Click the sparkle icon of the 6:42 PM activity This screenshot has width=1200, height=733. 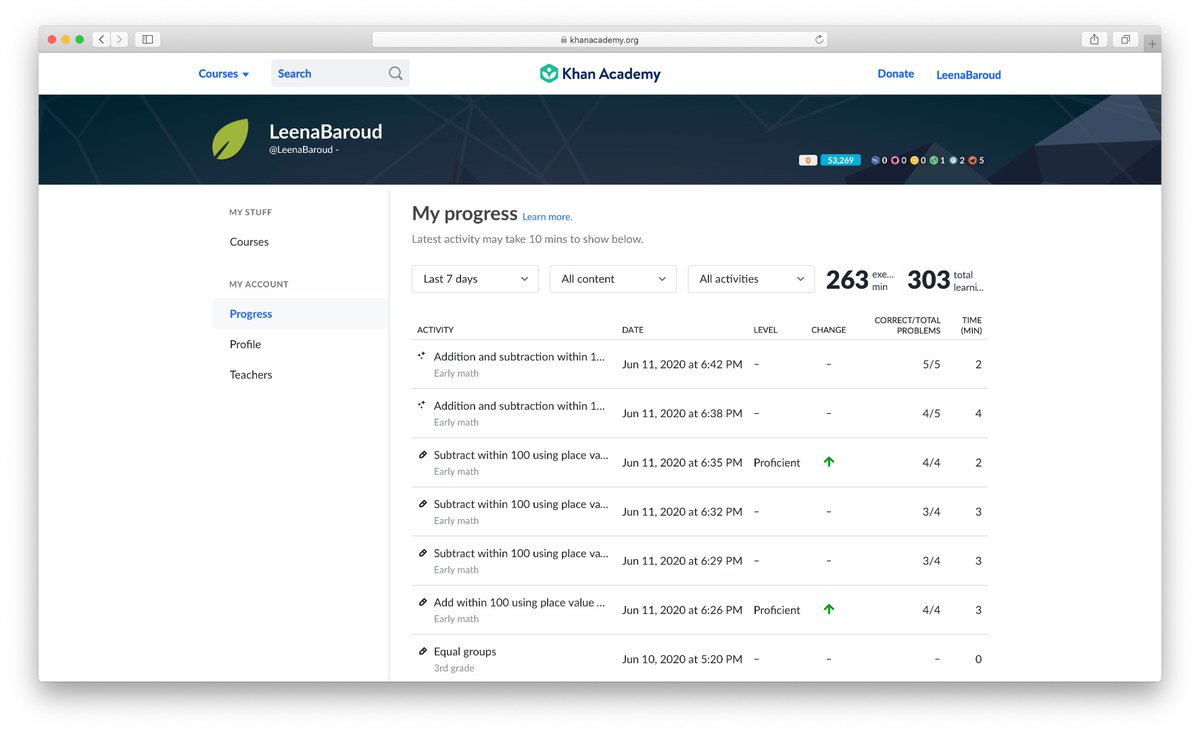tap(422, 355)
